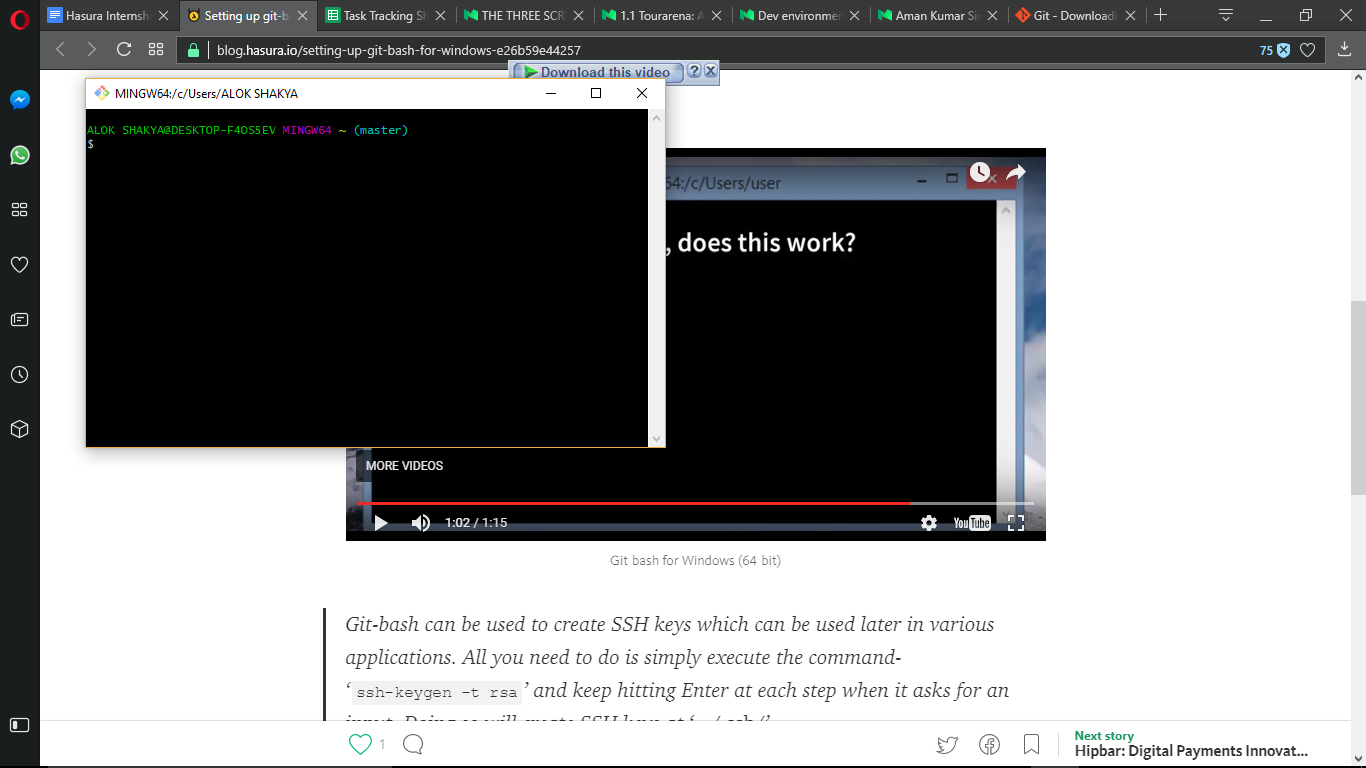Enter fullscreen on the video player
Viewport: 1366px width, 768px height.
[x=1016, y=523]
